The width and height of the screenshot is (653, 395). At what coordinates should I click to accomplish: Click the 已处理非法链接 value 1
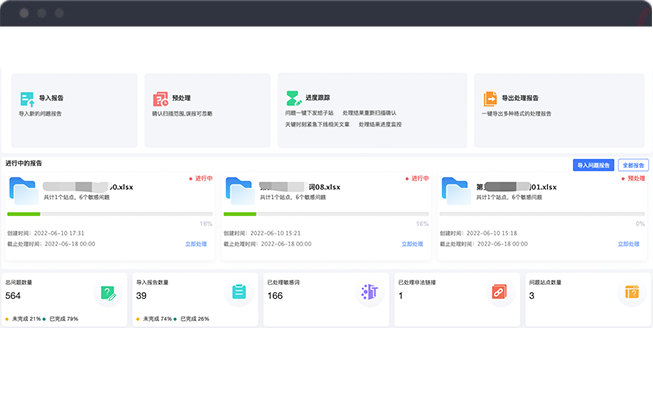[x=401, y=296]
